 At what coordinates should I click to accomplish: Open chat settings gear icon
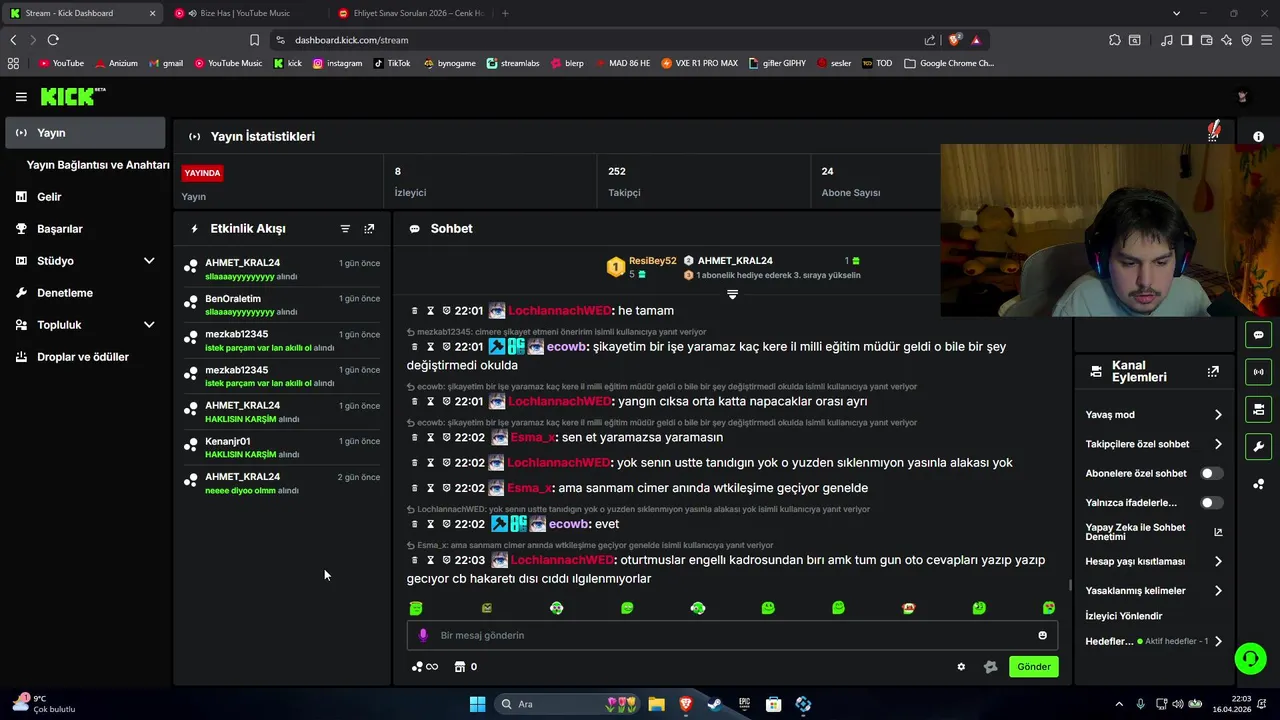[x=961, y=667]
